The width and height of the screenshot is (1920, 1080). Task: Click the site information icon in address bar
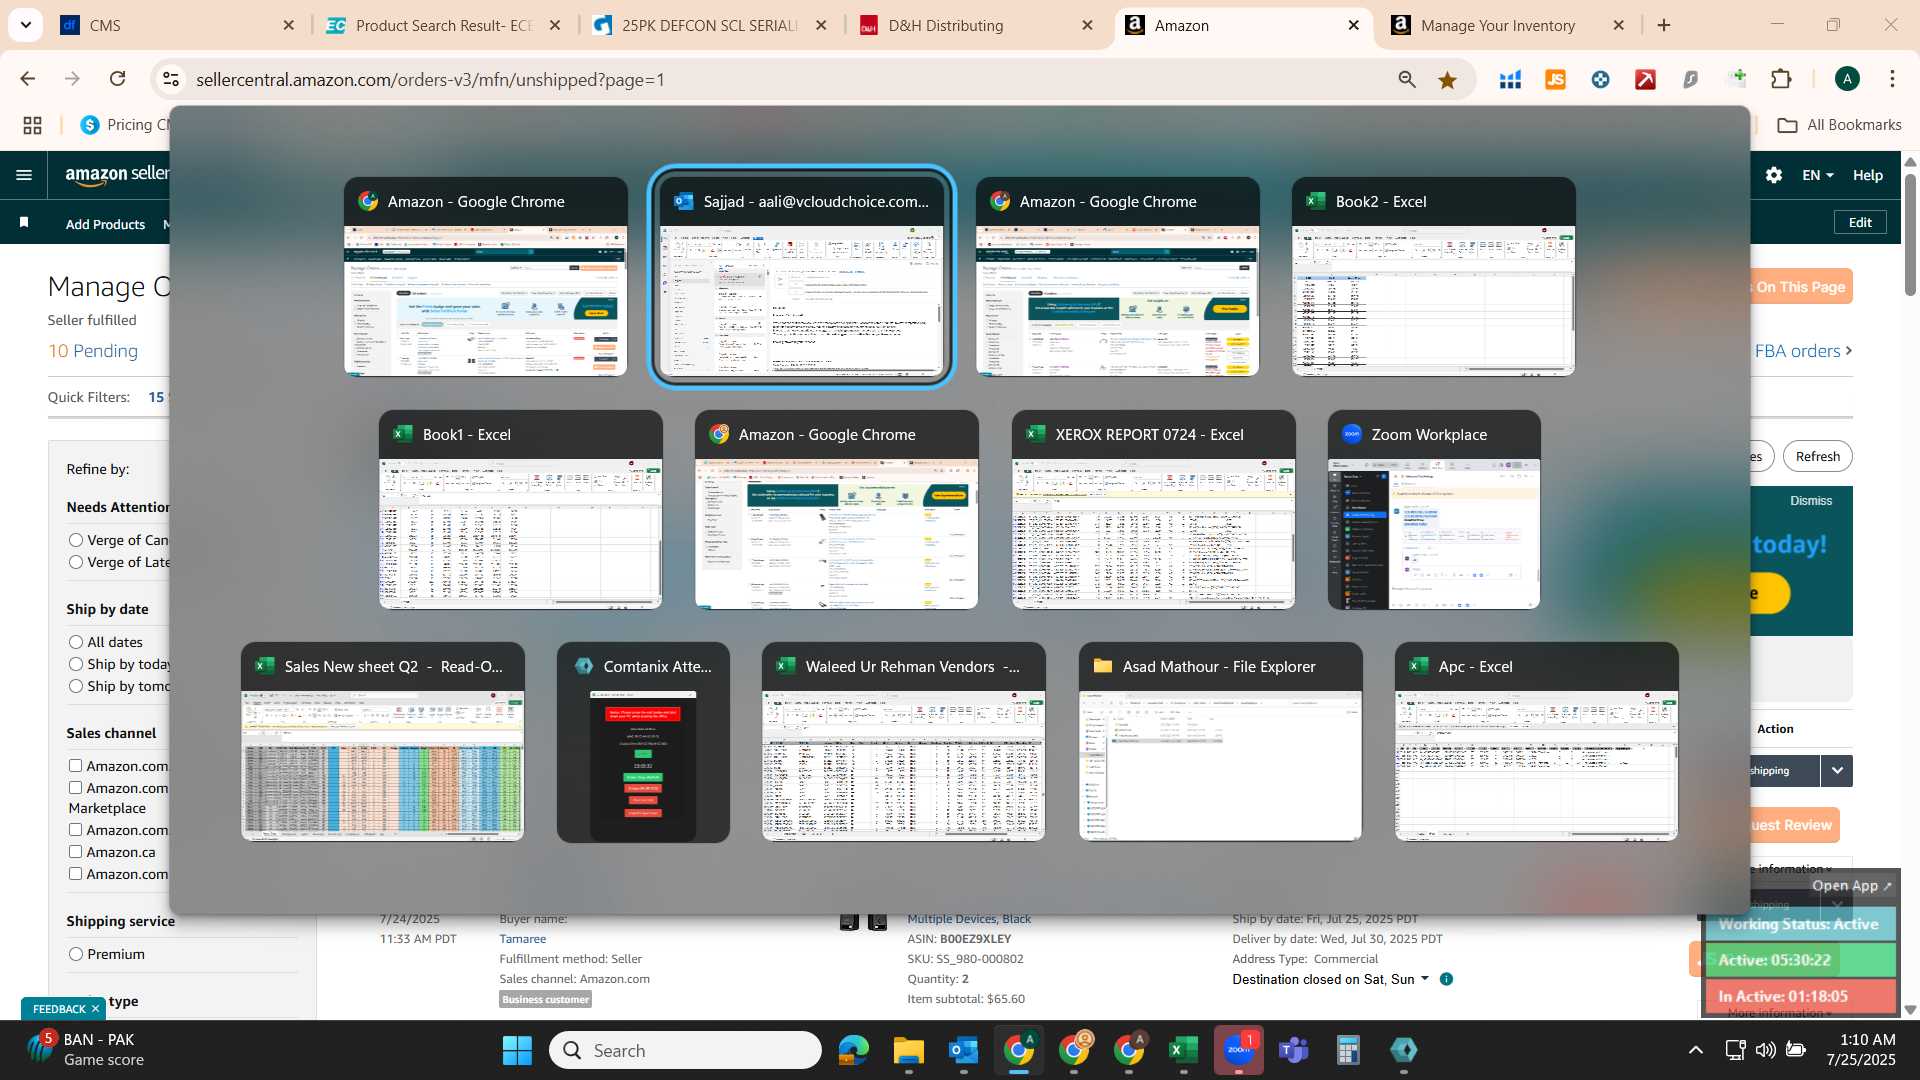(171, 79)
